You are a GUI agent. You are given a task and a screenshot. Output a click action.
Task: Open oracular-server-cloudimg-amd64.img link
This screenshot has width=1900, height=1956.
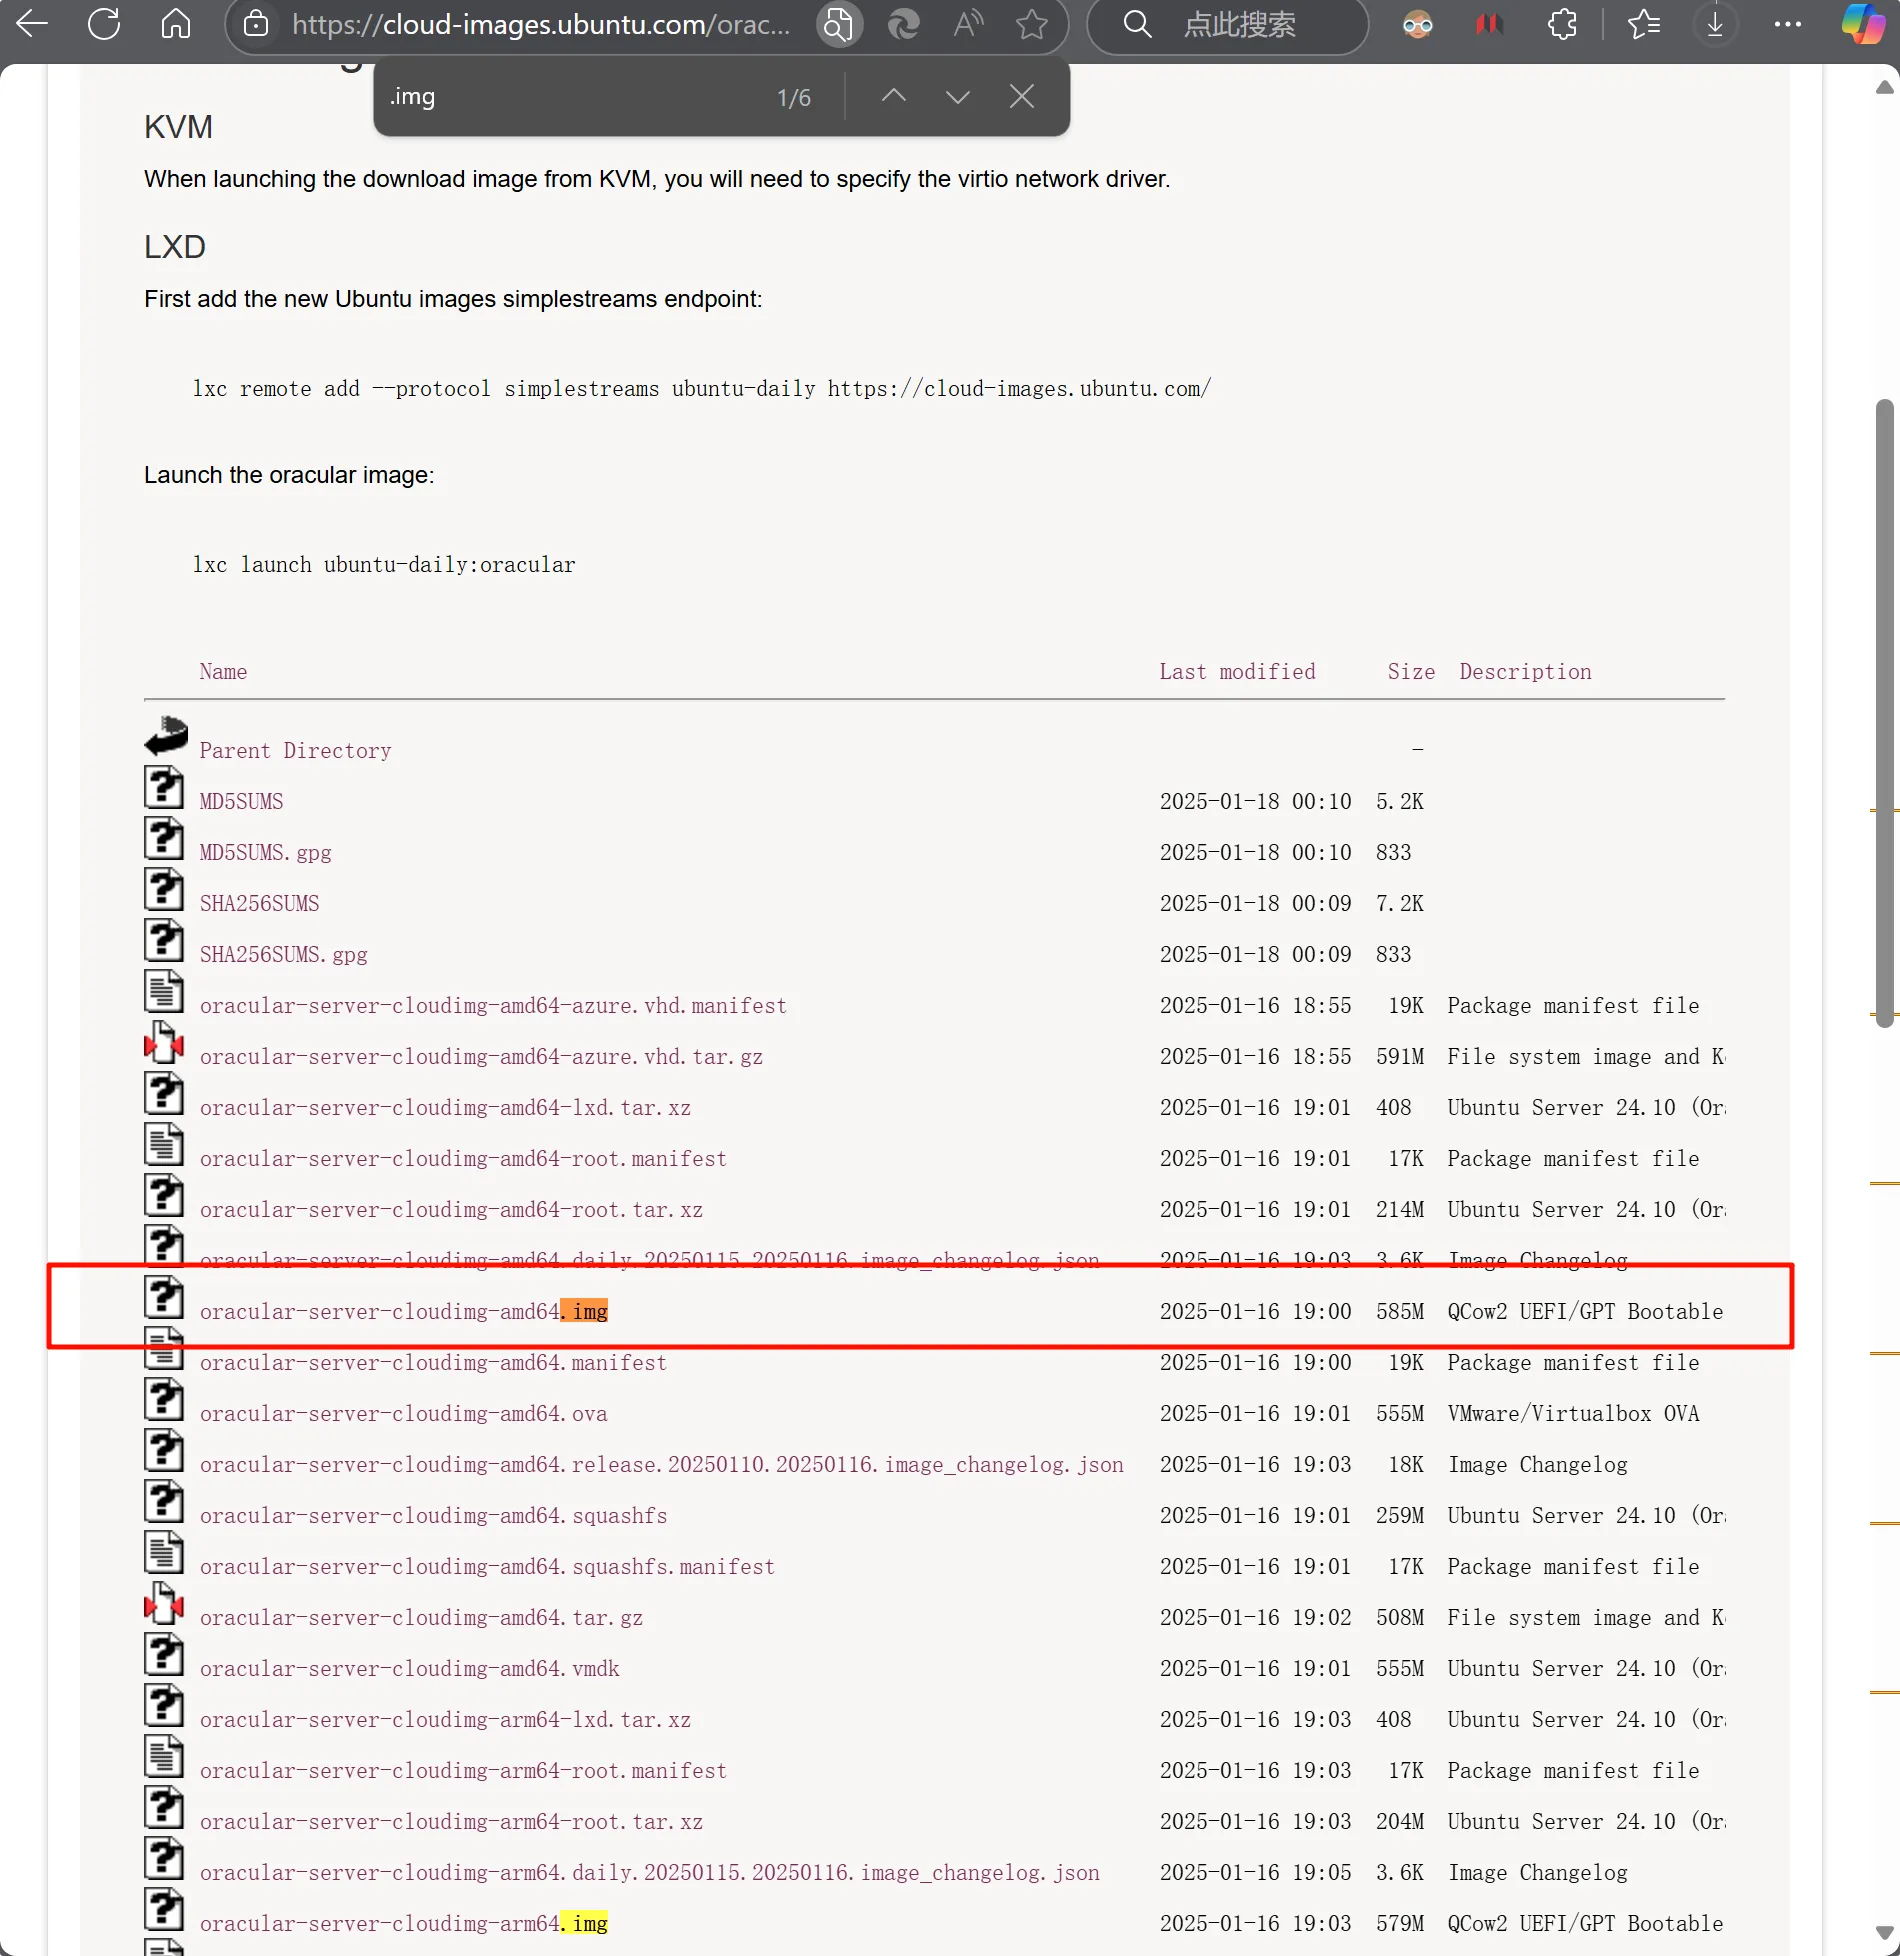point(403,1311)
